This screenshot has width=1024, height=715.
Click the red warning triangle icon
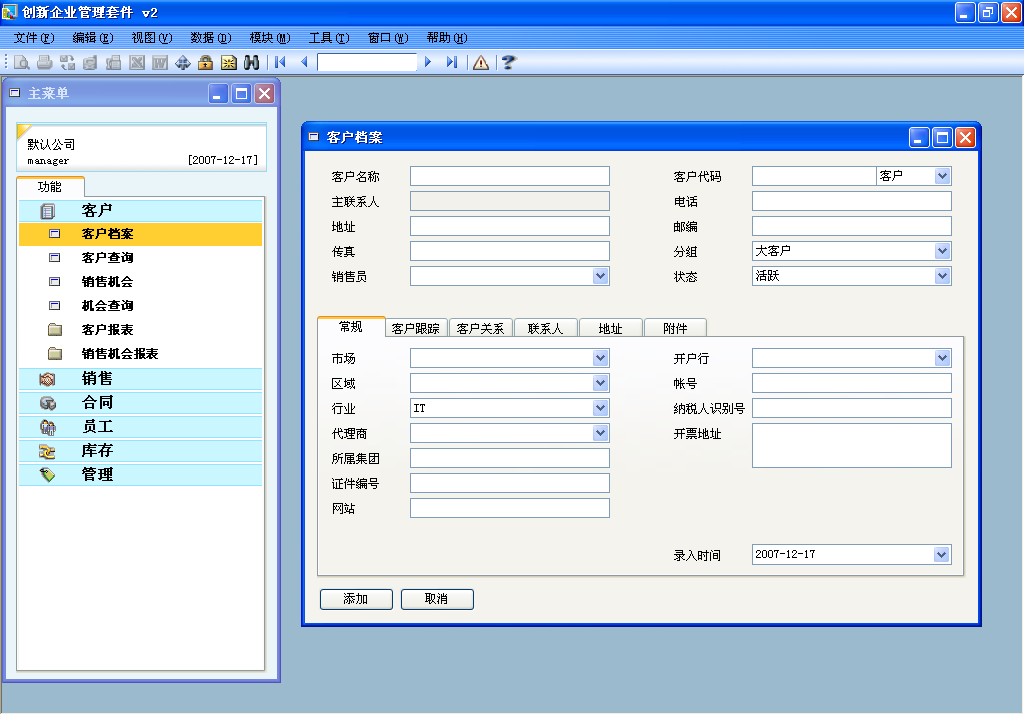481,62
